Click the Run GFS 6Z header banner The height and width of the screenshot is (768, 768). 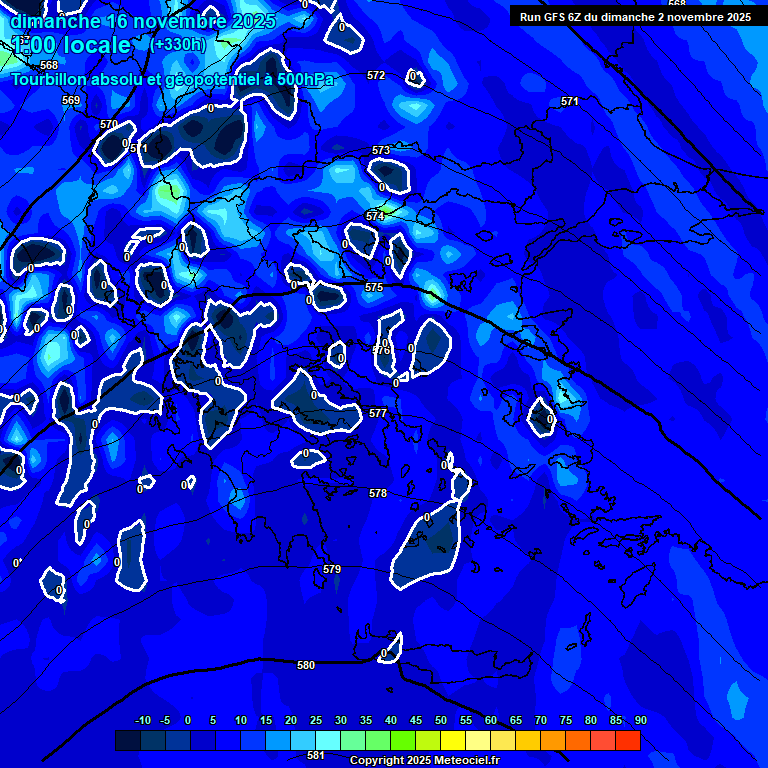[x=635, y=17]
